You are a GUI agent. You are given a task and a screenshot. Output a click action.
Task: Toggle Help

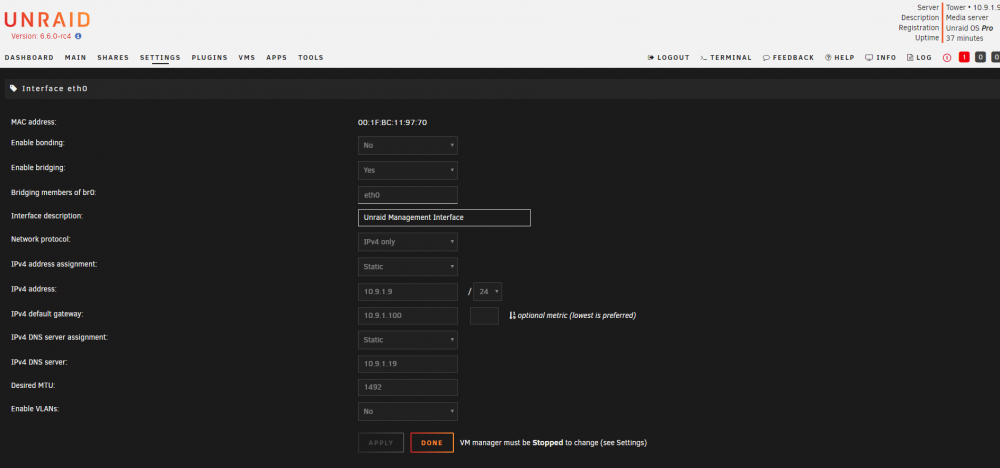click(839, 57)
